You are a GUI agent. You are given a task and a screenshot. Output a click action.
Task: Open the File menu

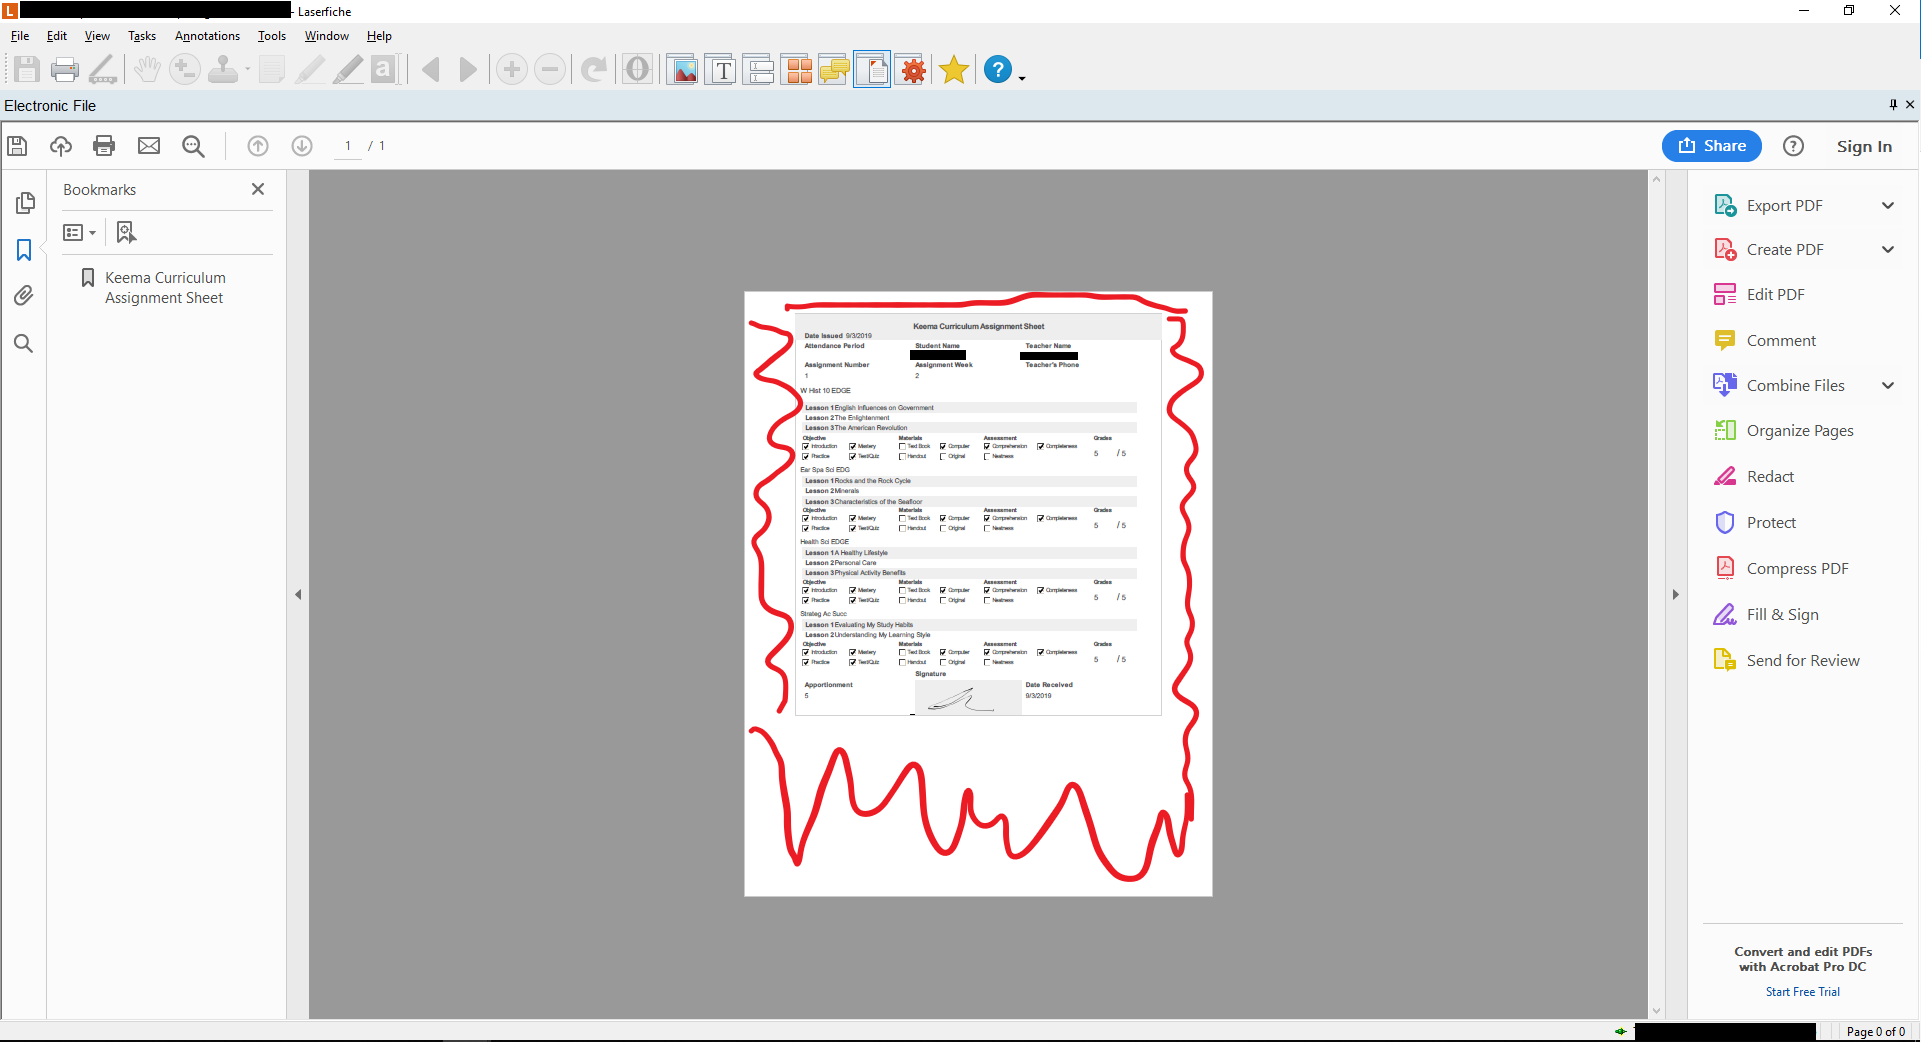point(20,36)
